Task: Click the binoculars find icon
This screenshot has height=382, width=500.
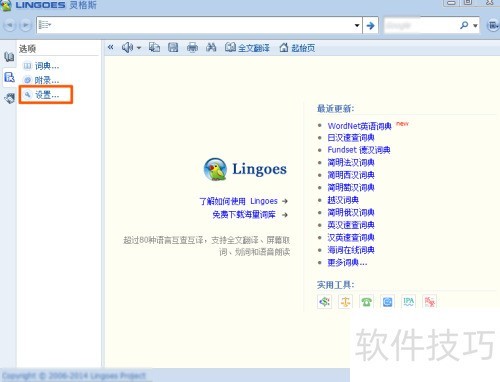Action: click(211, 47)
